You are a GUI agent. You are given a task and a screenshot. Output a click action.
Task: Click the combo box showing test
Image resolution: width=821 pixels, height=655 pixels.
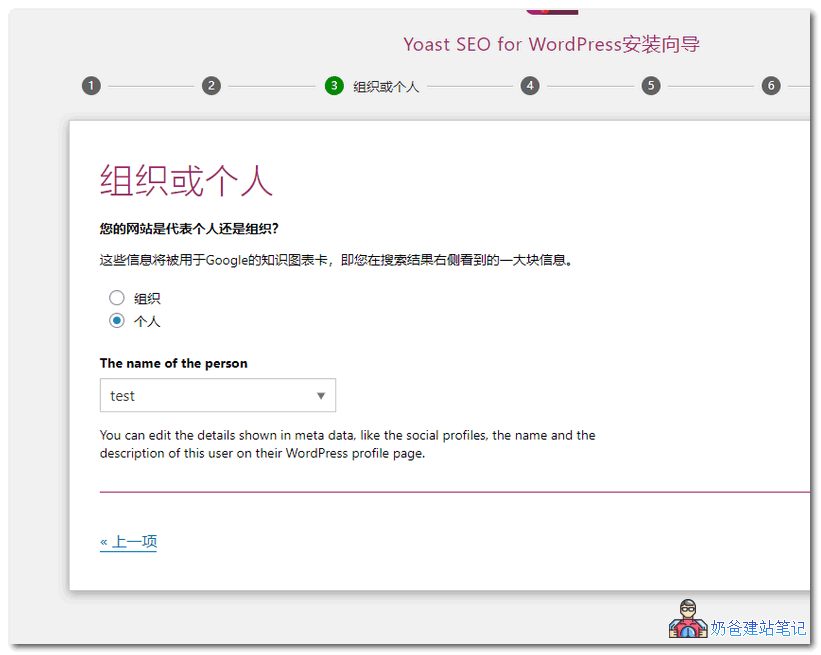click(217, 395)
